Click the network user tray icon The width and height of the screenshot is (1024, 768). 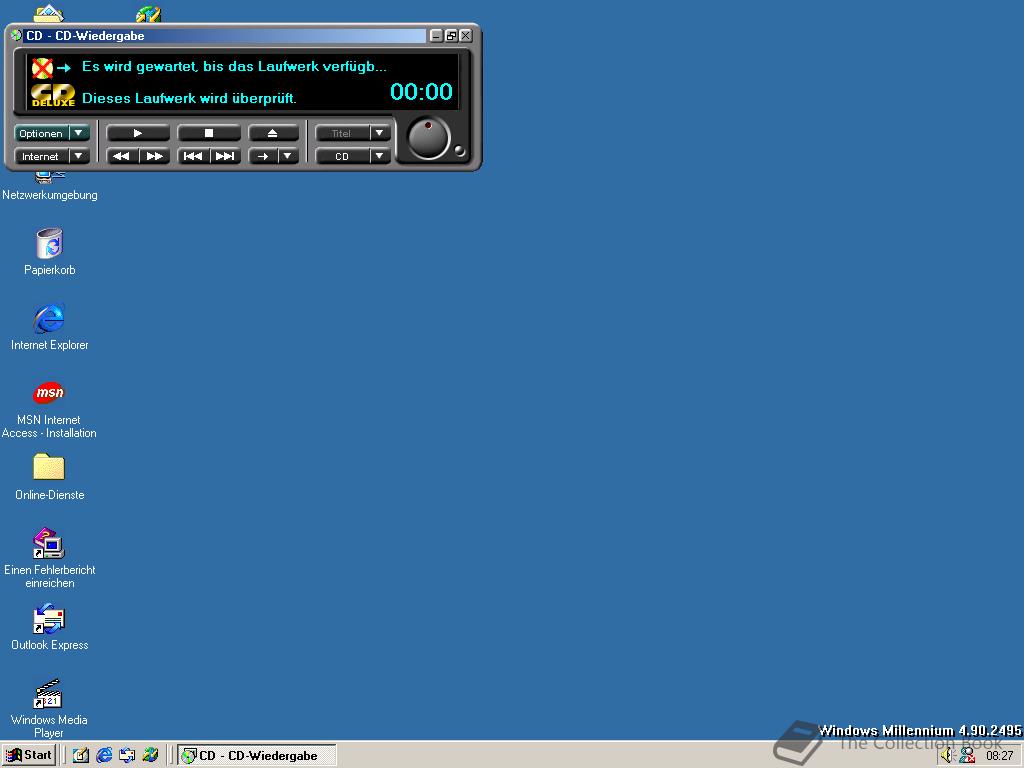[x=967, y=756]
